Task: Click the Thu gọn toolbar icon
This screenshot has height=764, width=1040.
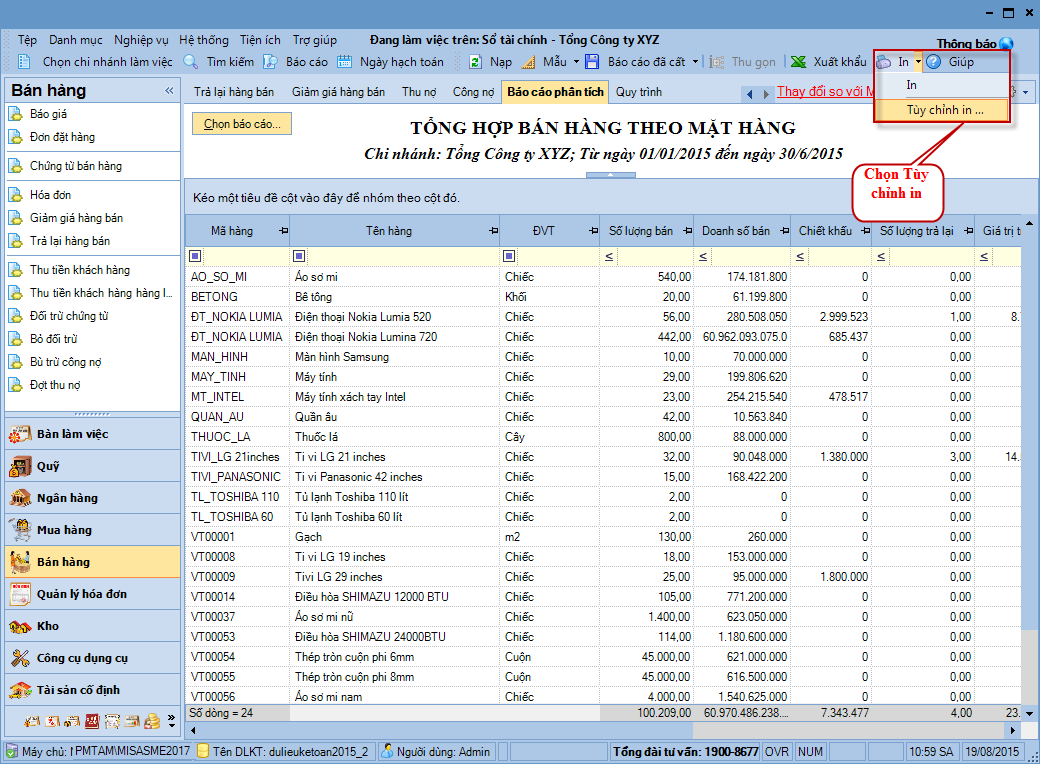Action: pyautogui.click(x=716, y=62)
